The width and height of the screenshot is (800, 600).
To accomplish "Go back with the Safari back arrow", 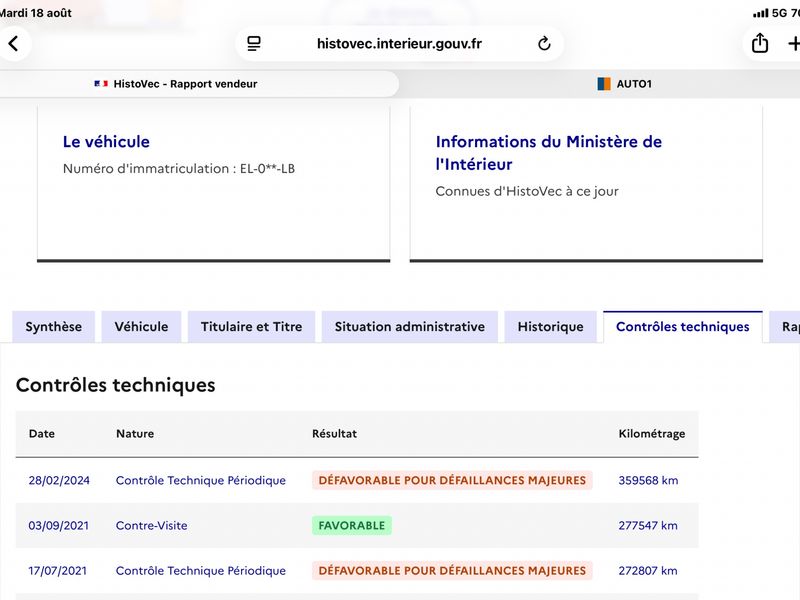I will [x=14, y=43].
